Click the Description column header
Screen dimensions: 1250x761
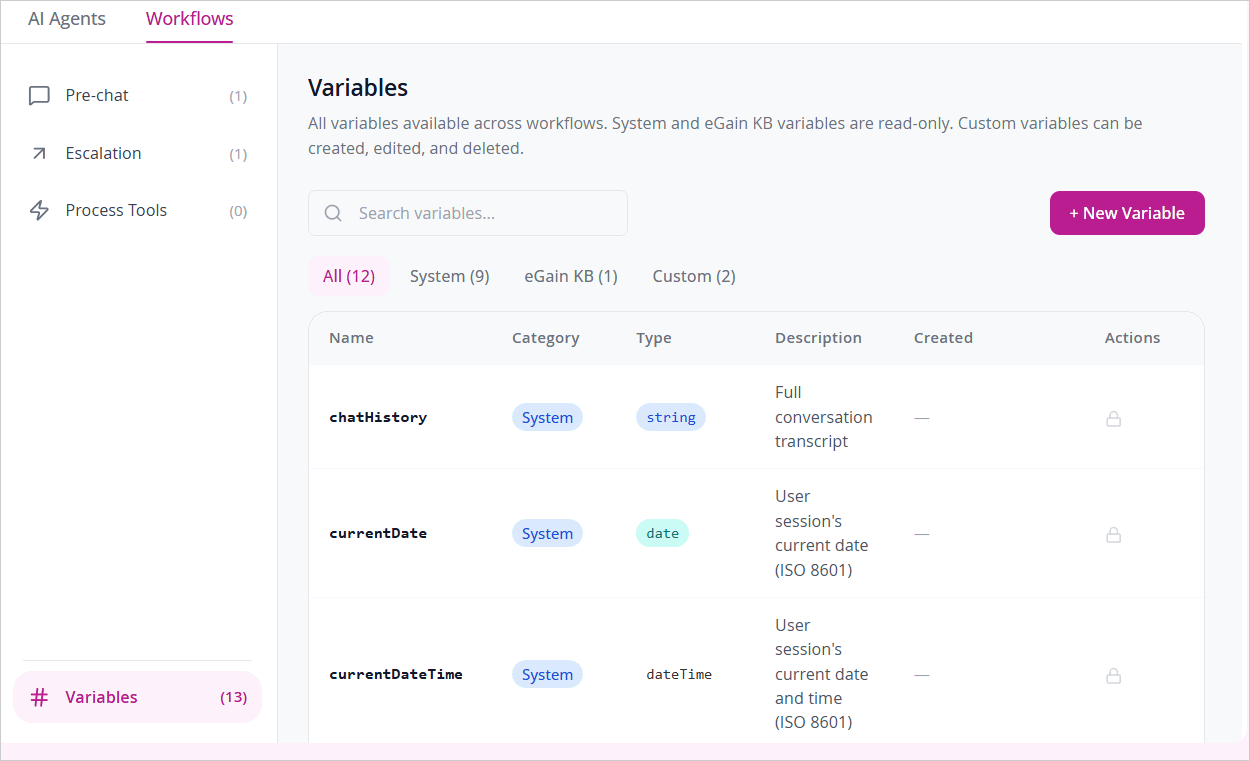818,338
